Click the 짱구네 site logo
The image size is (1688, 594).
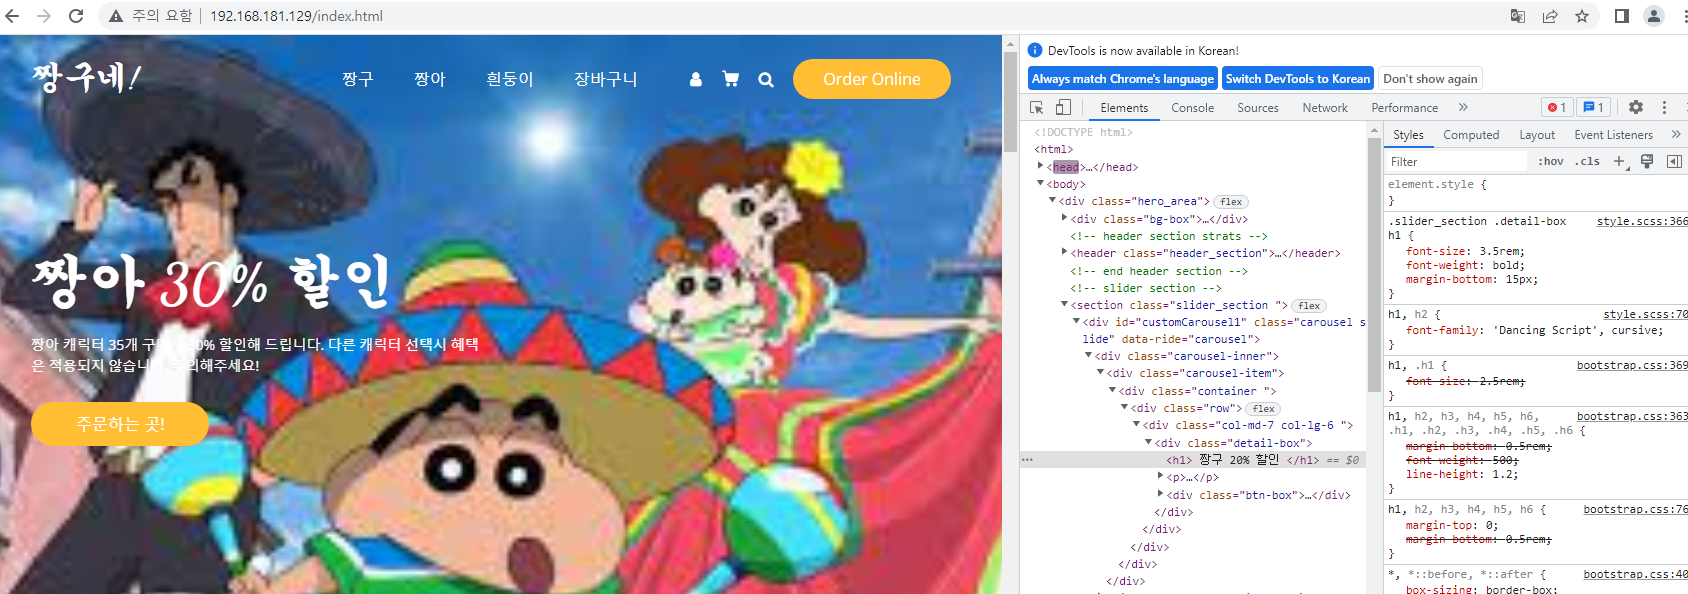click(x=87, y=77)
